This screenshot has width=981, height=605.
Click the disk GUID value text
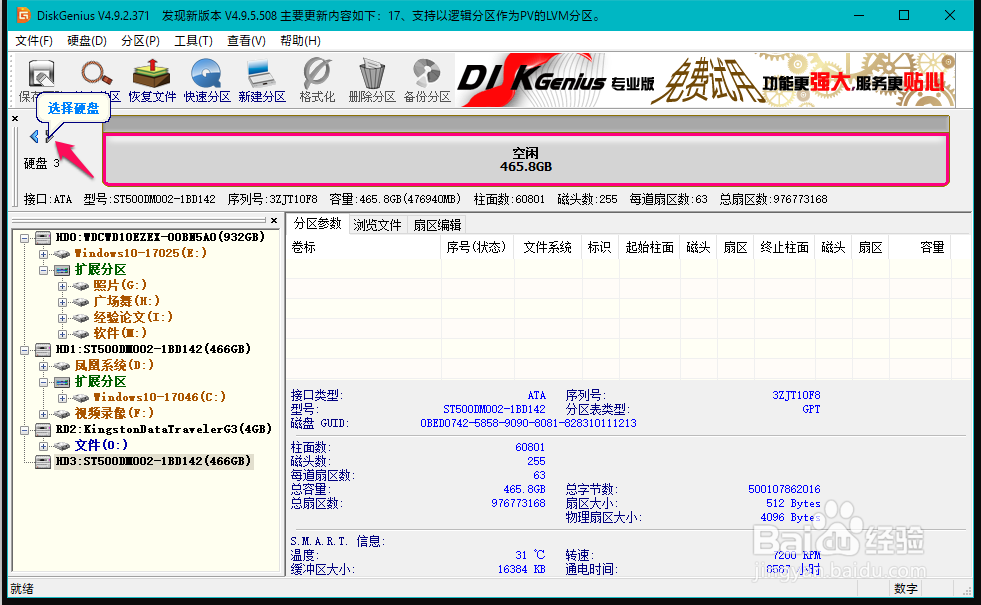(x=528, y=424)
